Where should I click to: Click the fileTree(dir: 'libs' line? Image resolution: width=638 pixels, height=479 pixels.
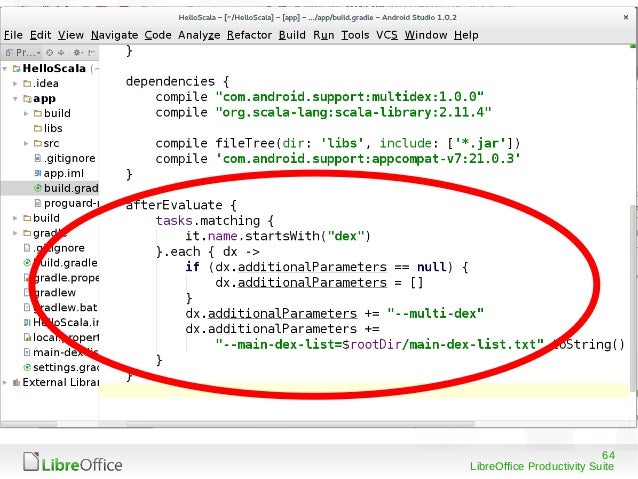click(338, 143)
